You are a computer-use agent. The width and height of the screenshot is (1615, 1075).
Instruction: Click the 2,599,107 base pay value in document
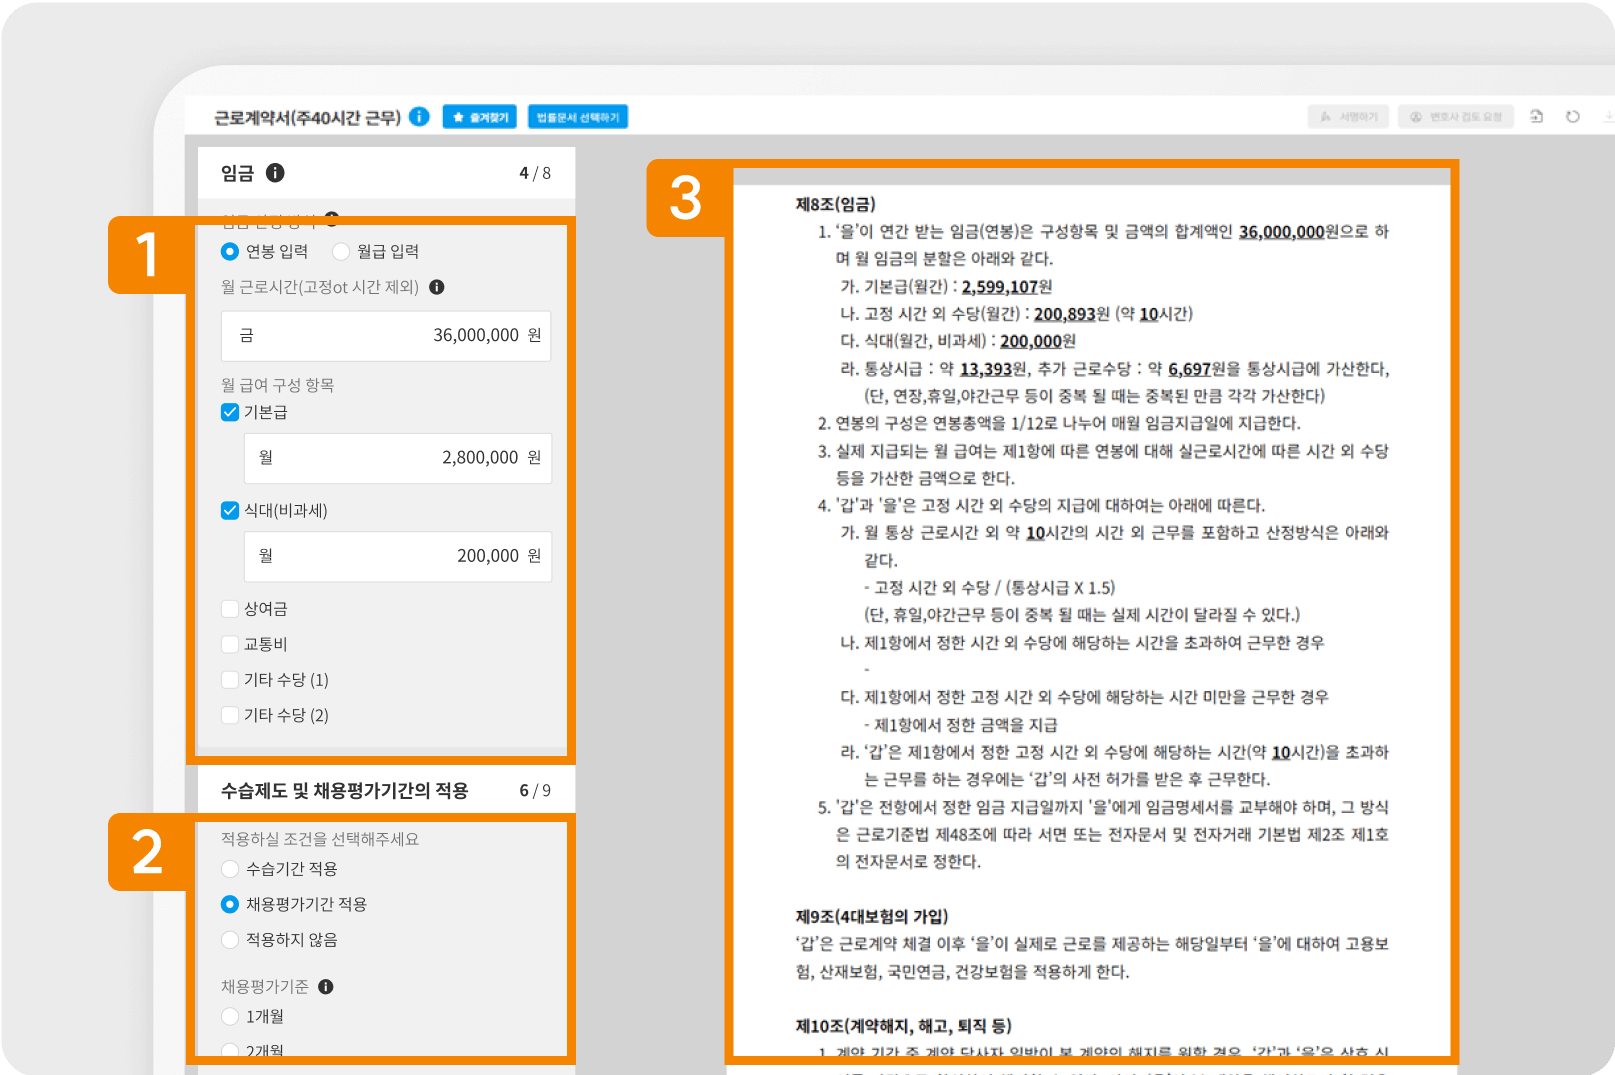pos(999,287)
